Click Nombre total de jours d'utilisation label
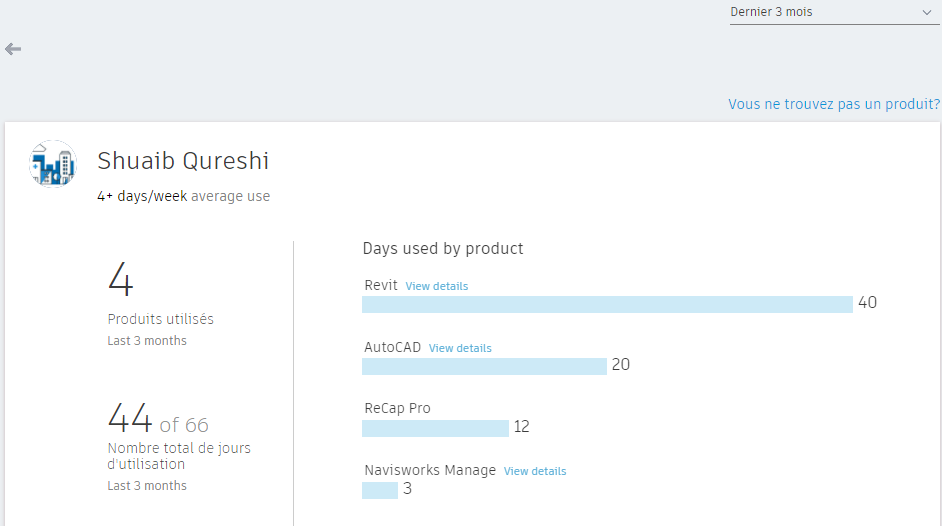Screen dimensions: 942x526 point(179,456)
